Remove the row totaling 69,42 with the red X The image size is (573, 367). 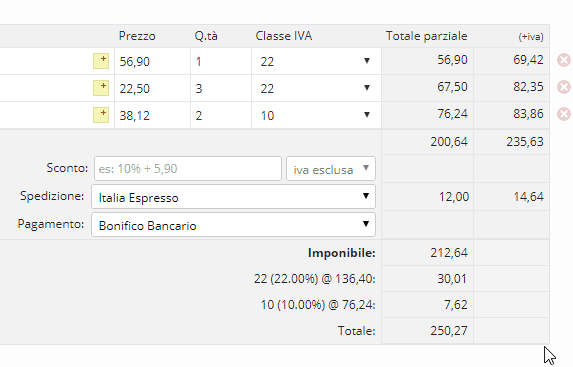point(564,60)
